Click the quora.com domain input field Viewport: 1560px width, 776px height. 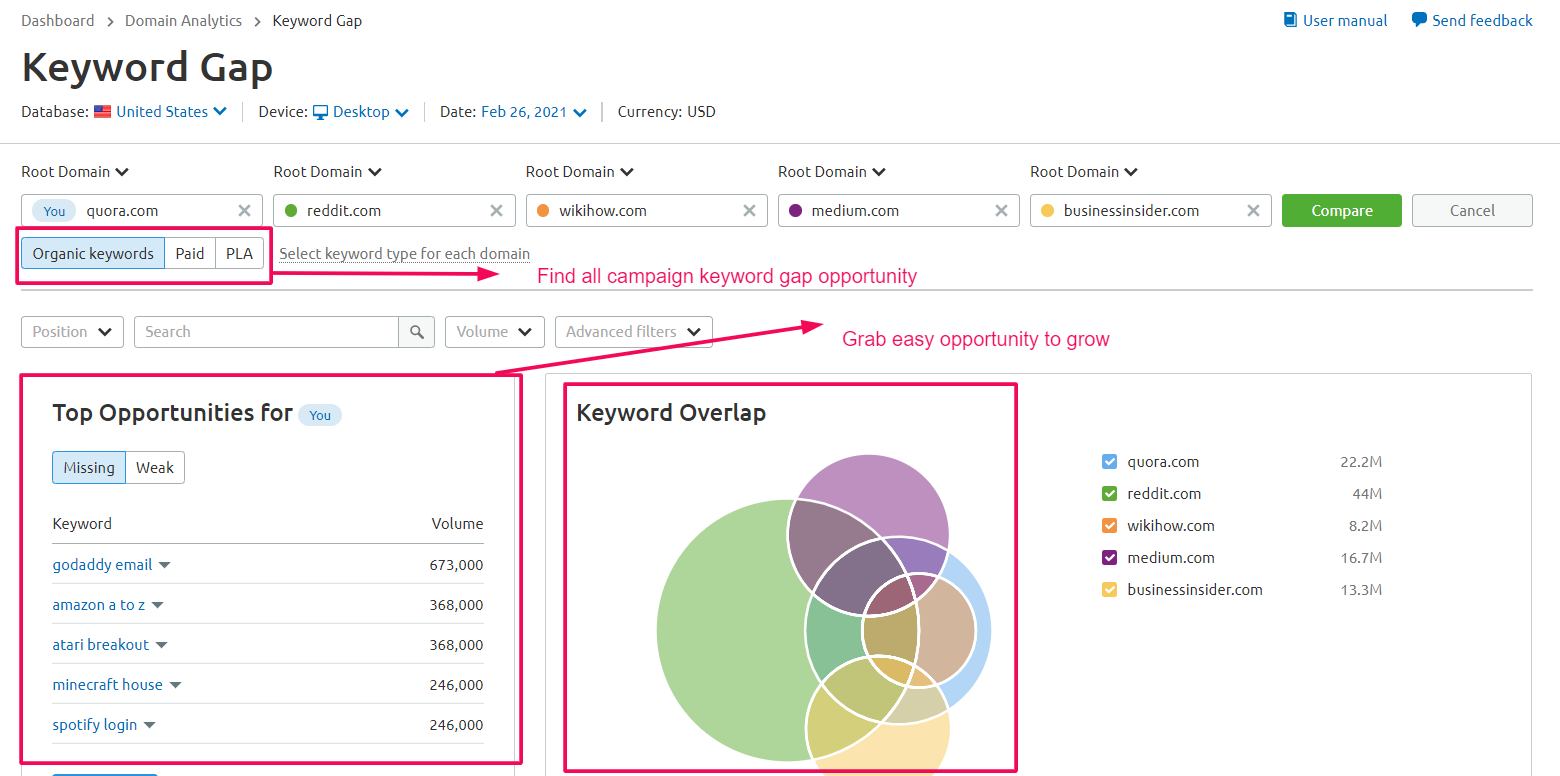[x=142, y=211]
